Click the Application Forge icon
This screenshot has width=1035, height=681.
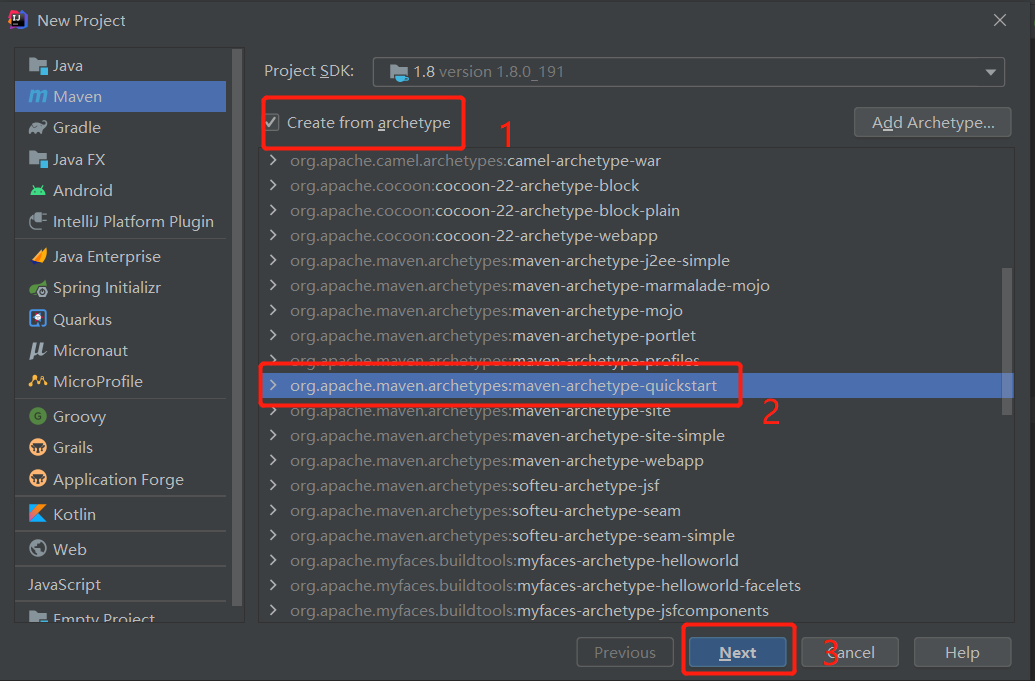tap(38, 479)
